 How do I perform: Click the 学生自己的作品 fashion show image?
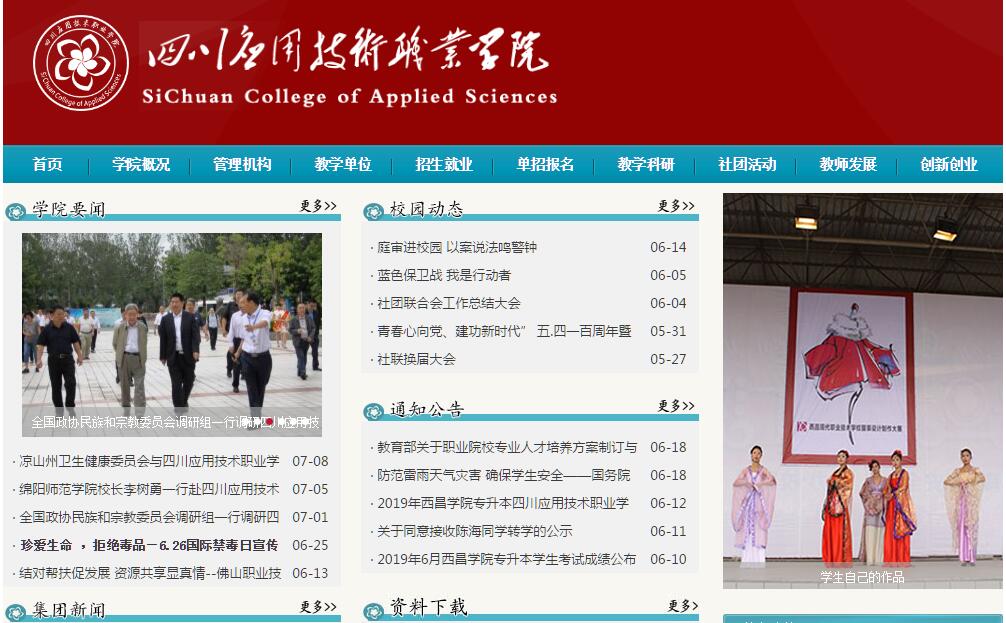coord(862,390)
